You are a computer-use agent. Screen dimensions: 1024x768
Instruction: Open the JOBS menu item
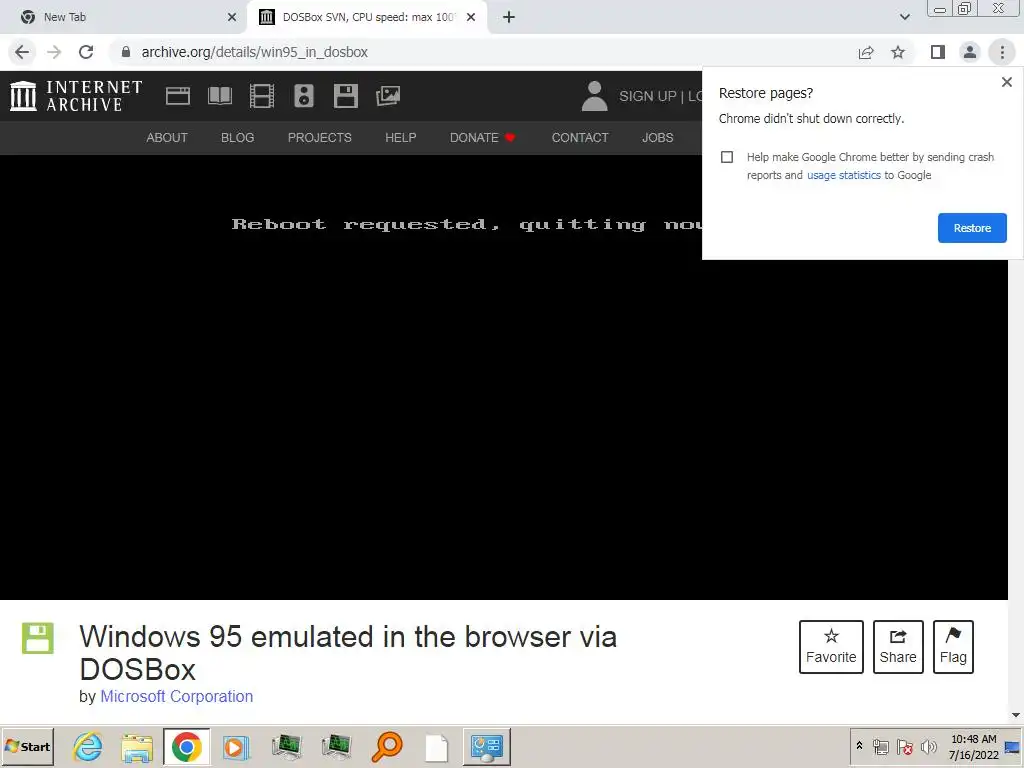657,138
